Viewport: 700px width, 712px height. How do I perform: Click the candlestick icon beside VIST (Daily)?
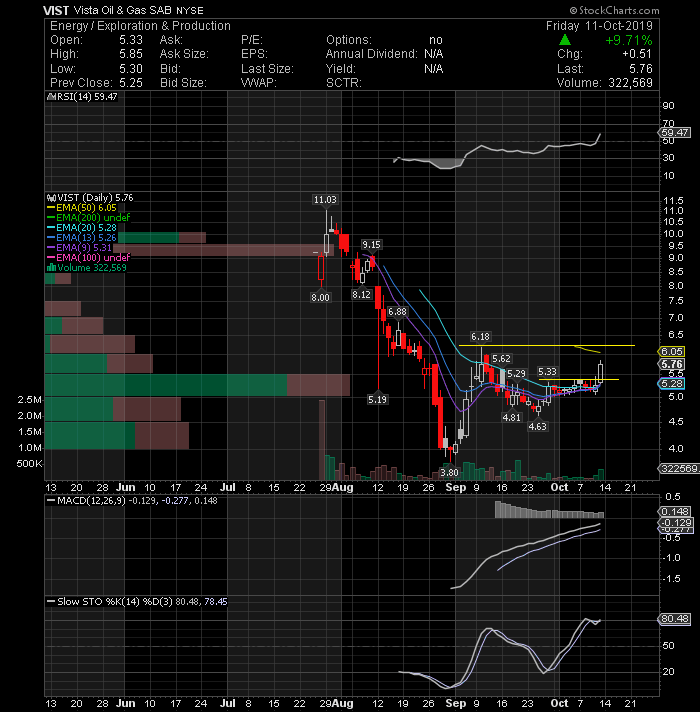pyautogui.click(x=51, y=198)
